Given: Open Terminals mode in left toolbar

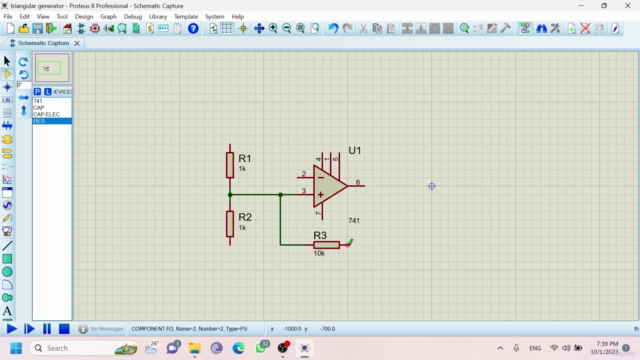Looking at the screenshot, I should (7, 153).
